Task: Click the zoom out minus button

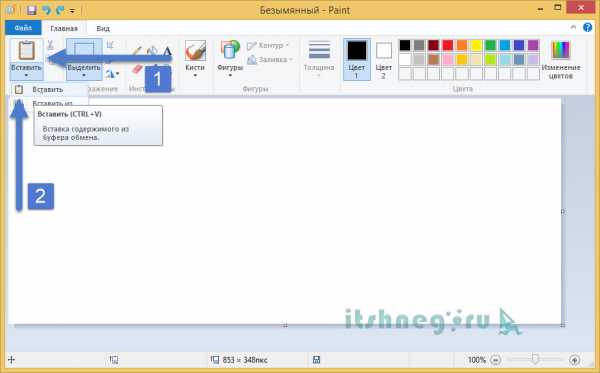Action: click(x=496, y=360)
